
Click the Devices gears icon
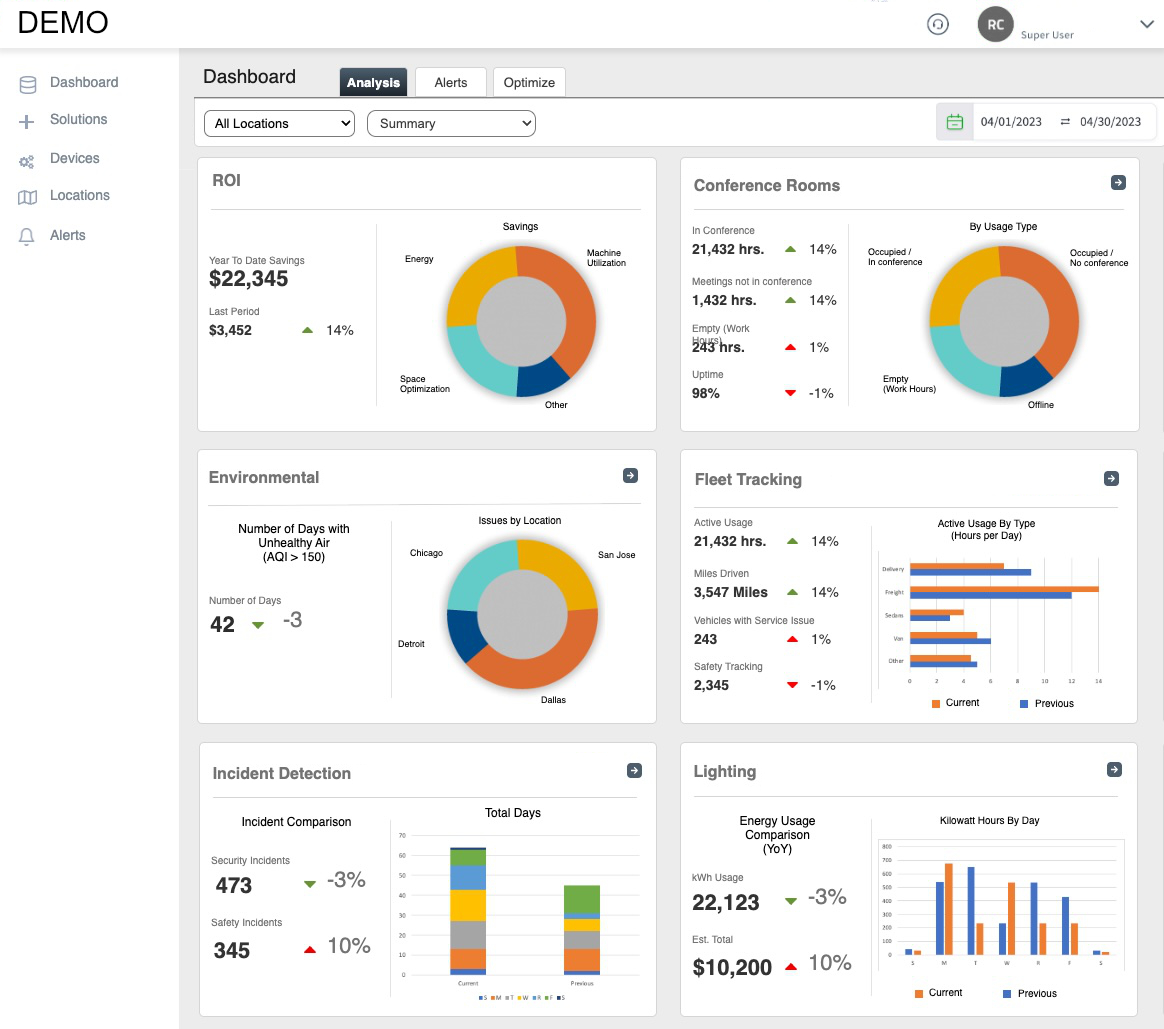coord(27,161)
